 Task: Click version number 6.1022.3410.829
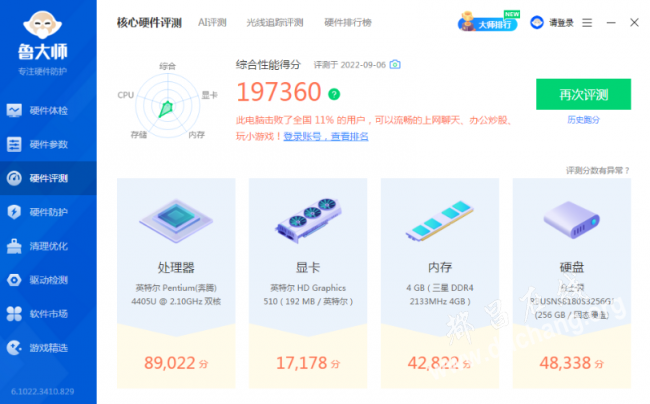(x=43, y=392)
